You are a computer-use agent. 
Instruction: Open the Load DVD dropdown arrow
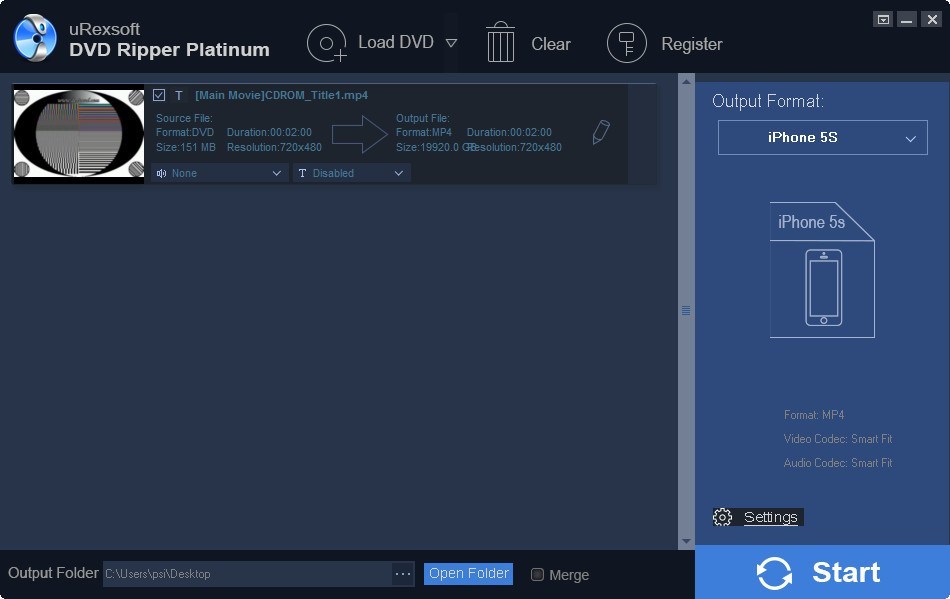[x=451, y=43]
